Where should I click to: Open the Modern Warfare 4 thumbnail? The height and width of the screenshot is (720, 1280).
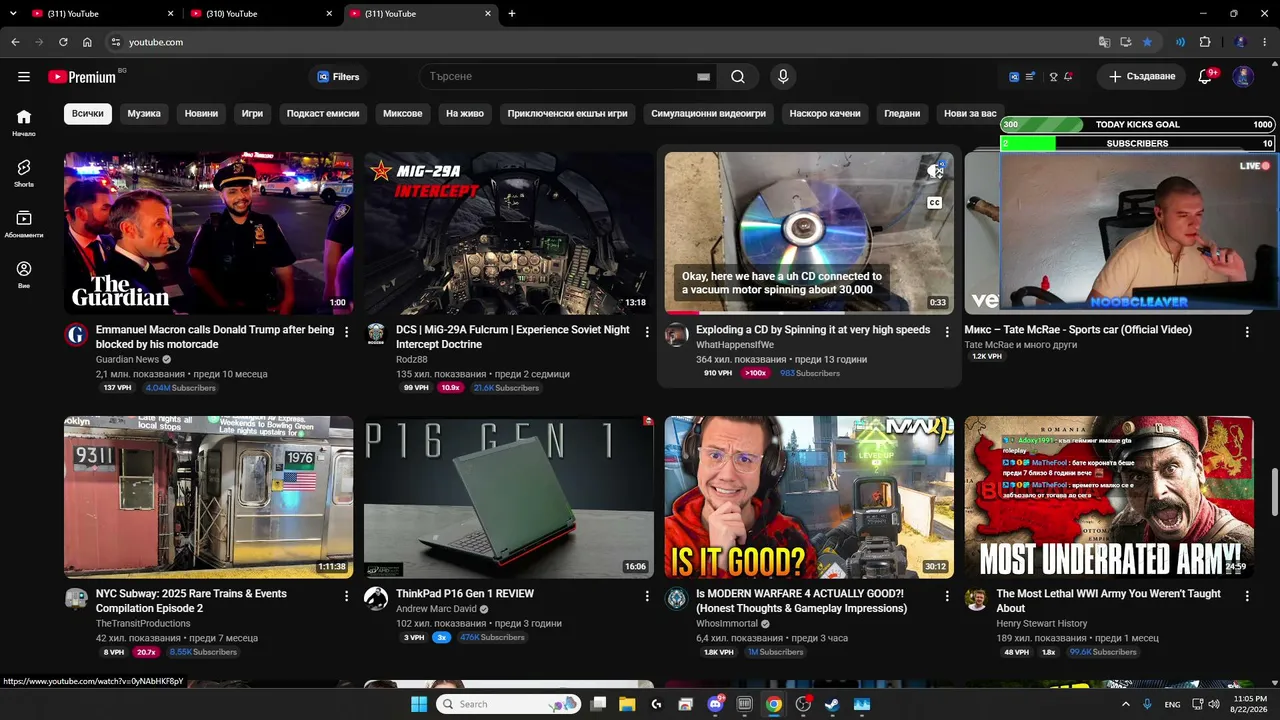pyautogui.click(x=809, y=497)
